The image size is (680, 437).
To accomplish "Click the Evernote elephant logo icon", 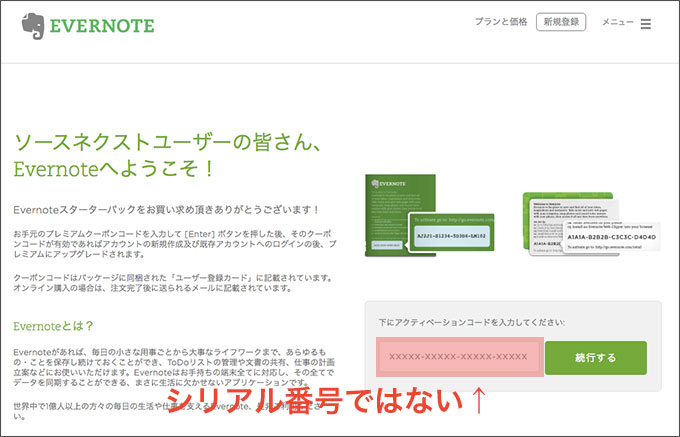I will 33,26.
